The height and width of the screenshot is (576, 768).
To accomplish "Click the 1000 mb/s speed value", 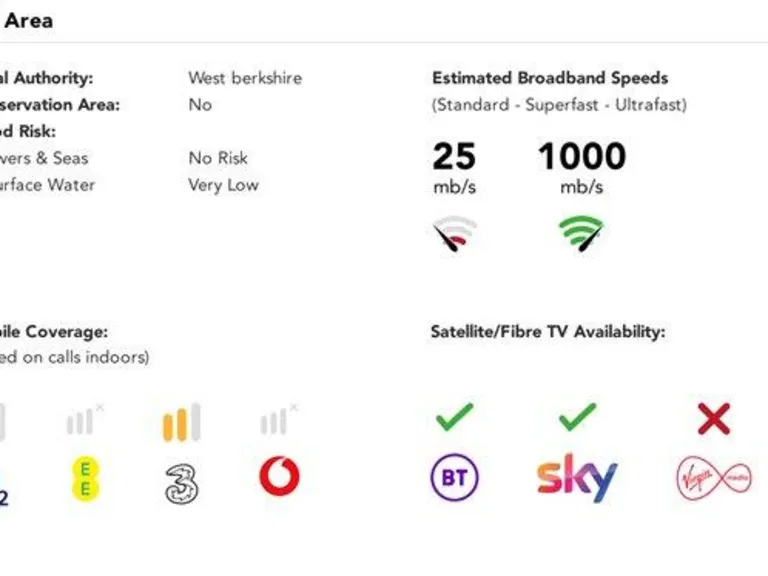I will pyautogui.click(x=582, y=168).
